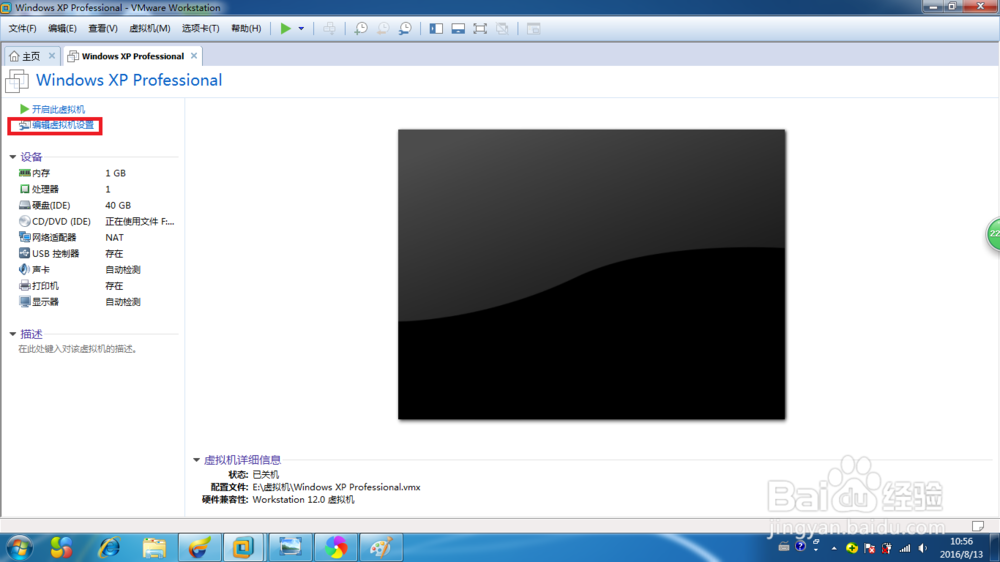Click the description text field placeholder
Image resolution: width=1000 pixels, height=562 pixels.
pyautogui.click(x=78, y=349)
